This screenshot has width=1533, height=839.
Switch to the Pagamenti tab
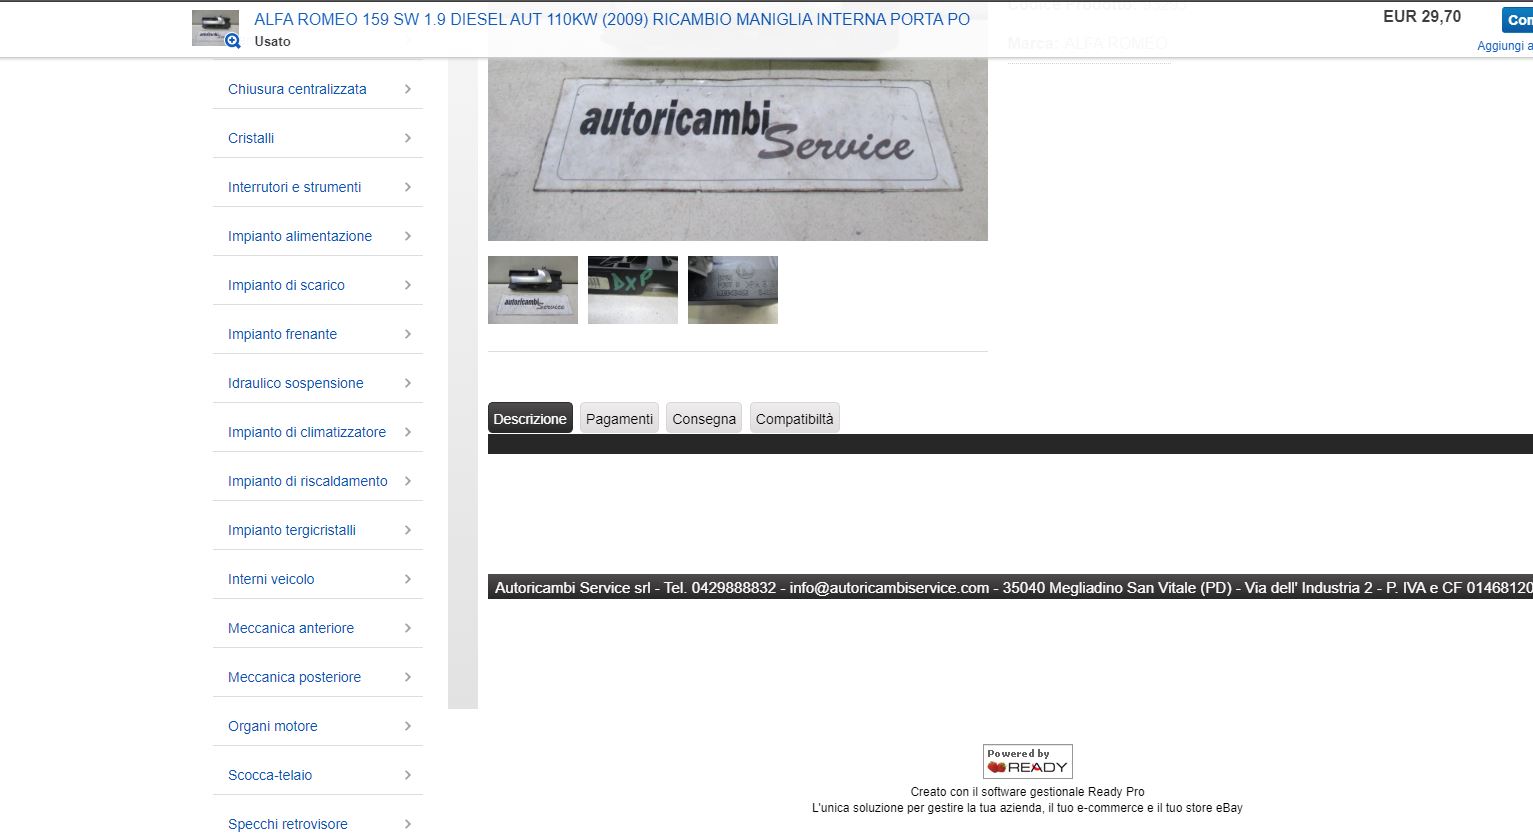click(x=619, y=418)
